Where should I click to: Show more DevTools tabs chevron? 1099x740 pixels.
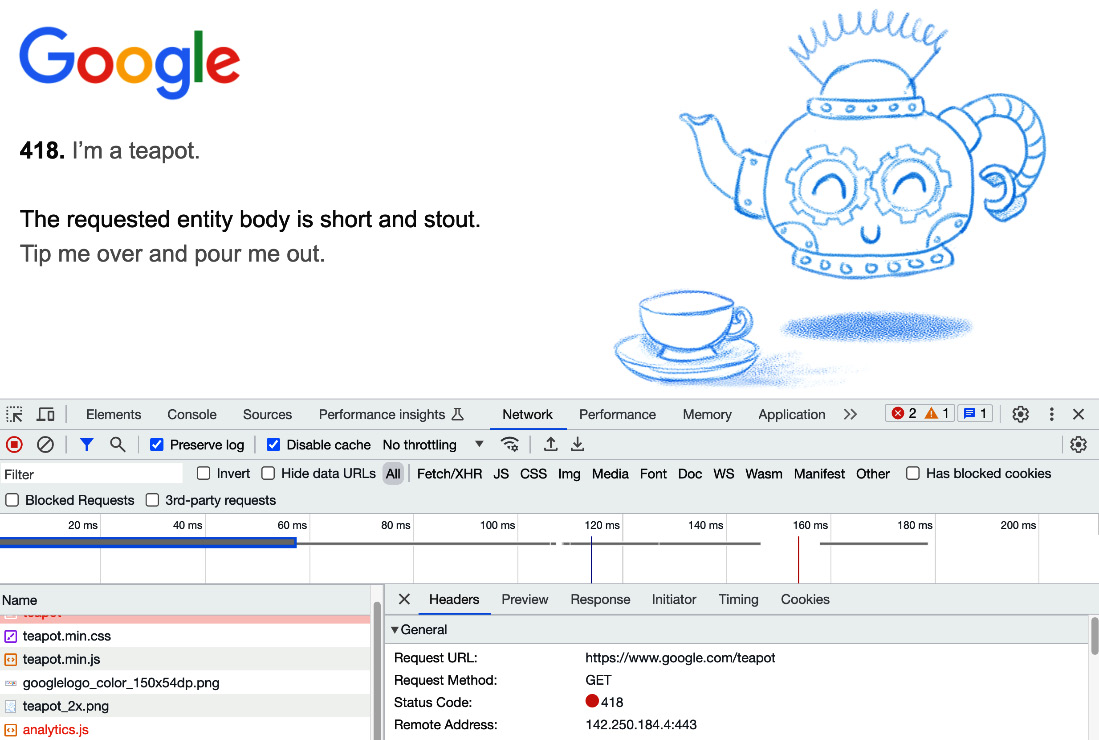tap(850, 414)
